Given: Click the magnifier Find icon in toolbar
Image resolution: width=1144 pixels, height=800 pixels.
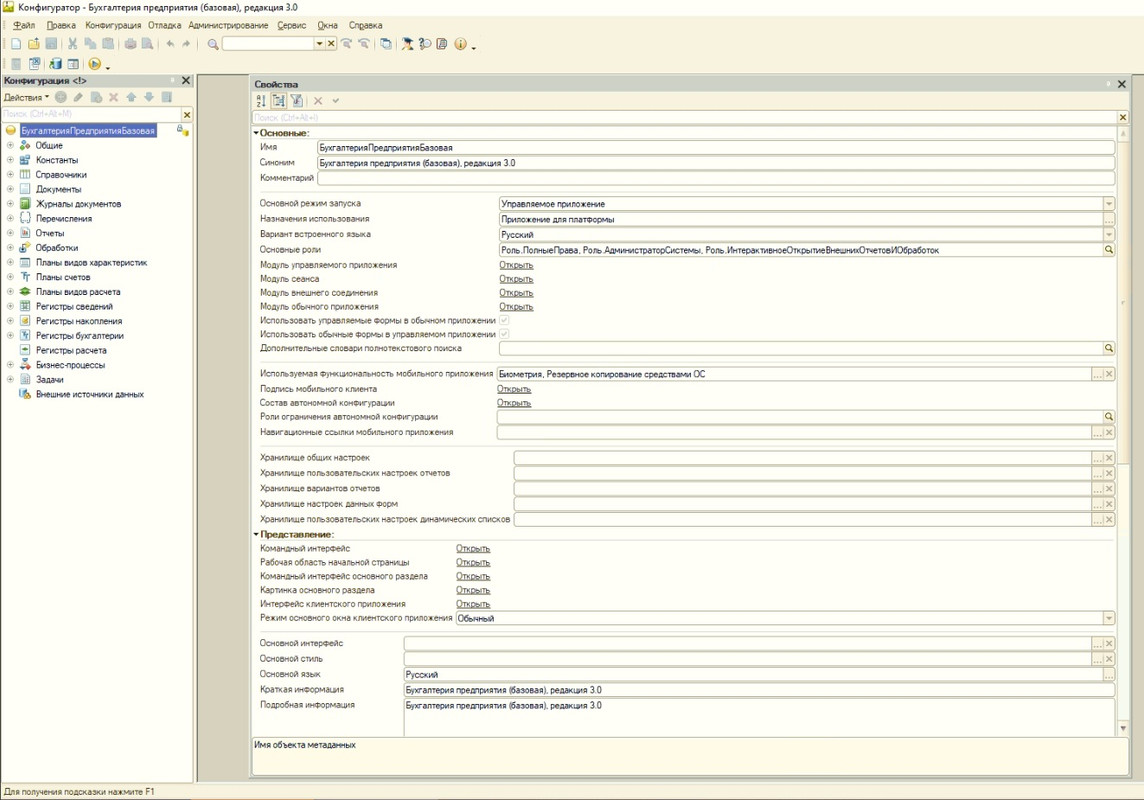Looking at the screenshot, I should (213, 44).
